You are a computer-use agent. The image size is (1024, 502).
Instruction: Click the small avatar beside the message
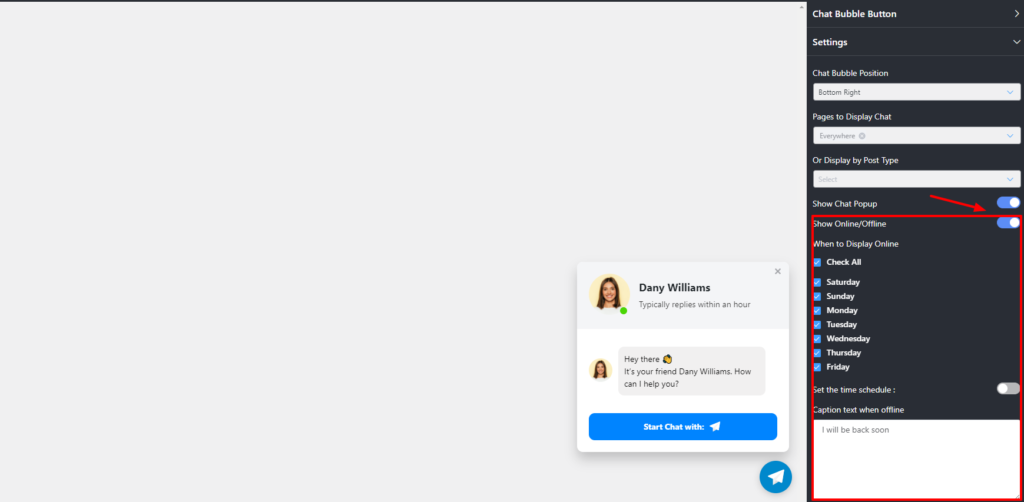tap(600, 369)
